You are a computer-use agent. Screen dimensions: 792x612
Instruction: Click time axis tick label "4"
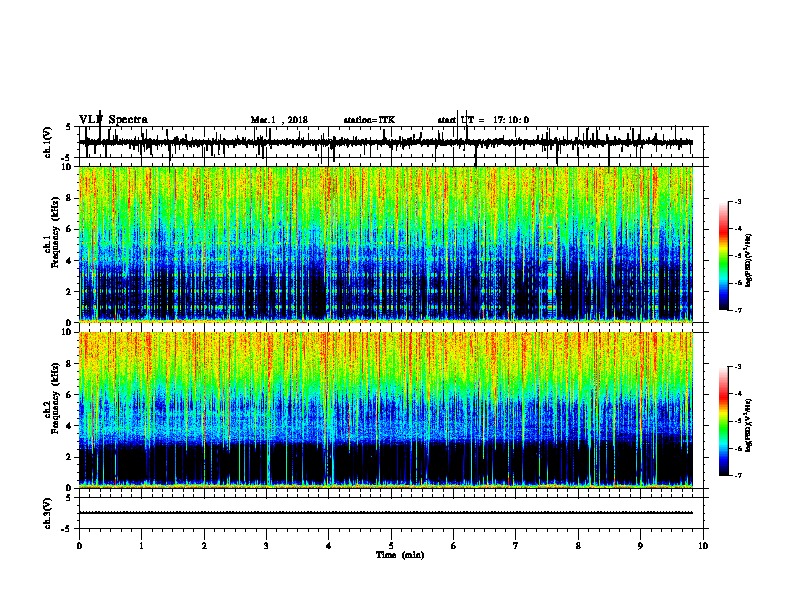click(x=329, y=546)
